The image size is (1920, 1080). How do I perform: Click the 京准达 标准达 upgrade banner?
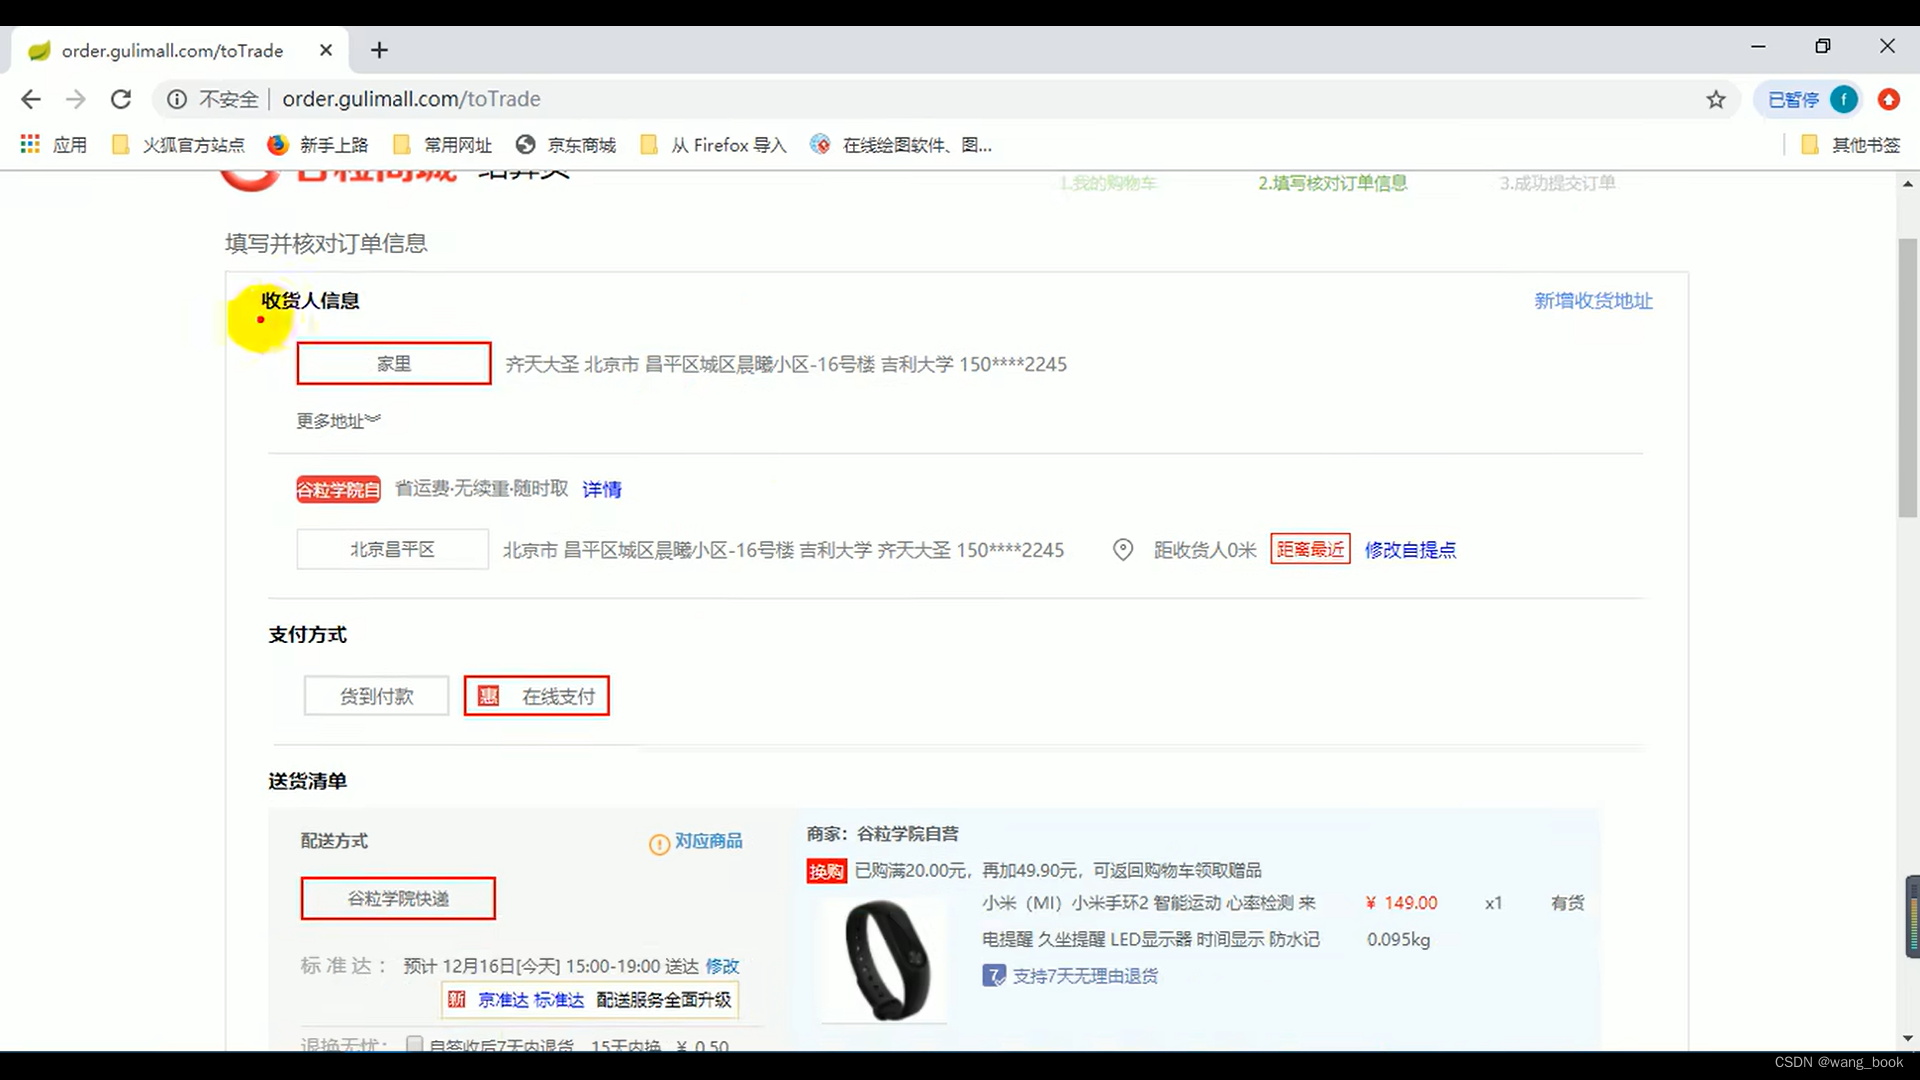point(590,1000)
